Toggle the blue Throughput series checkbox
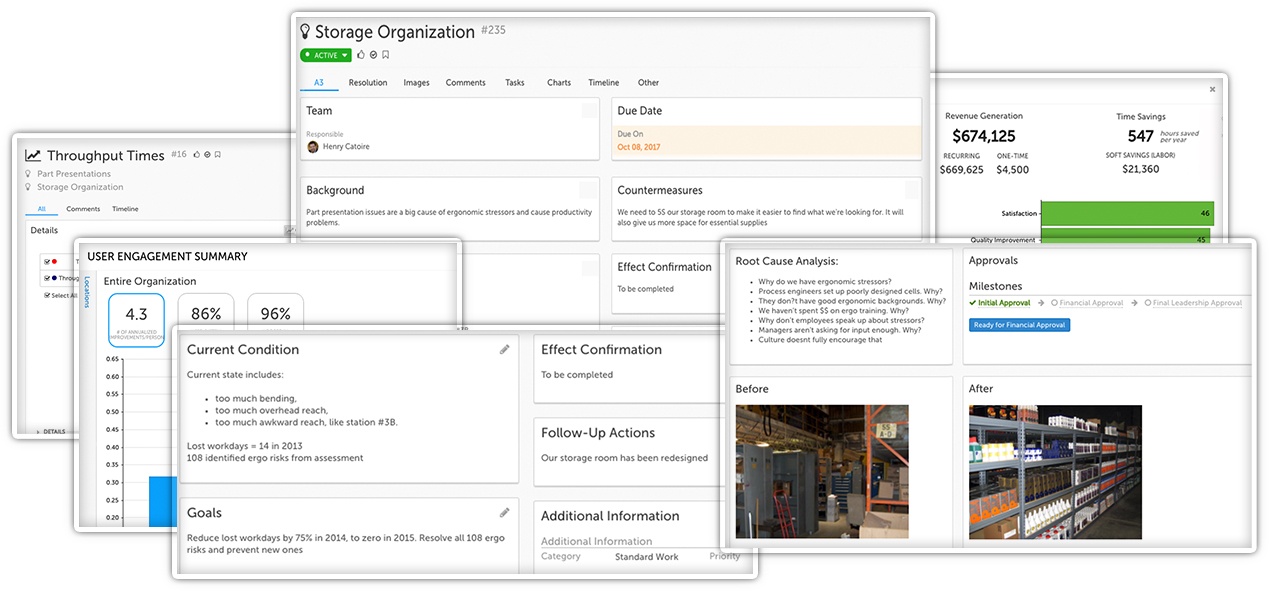Image resolution: width=1269 pixels, height=591 pixels. [x=45, y=277]
